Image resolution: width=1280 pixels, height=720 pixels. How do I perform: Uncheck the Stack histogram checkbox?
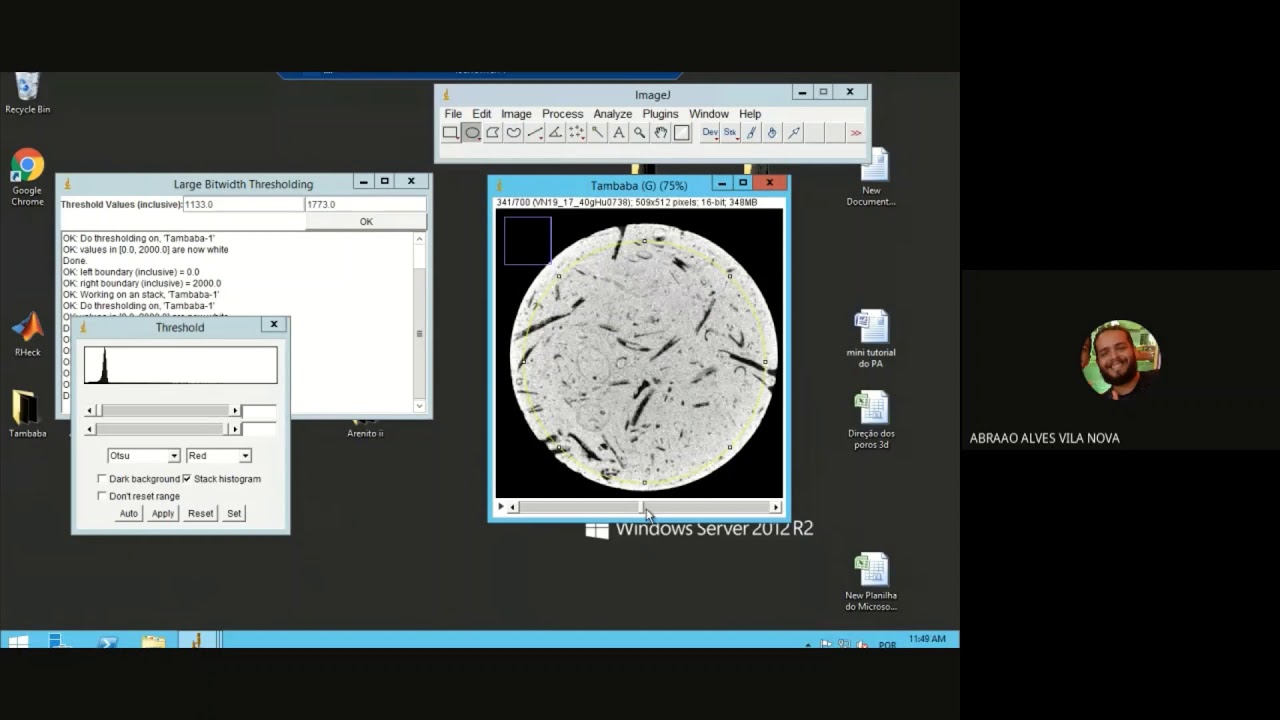point(186,479)
